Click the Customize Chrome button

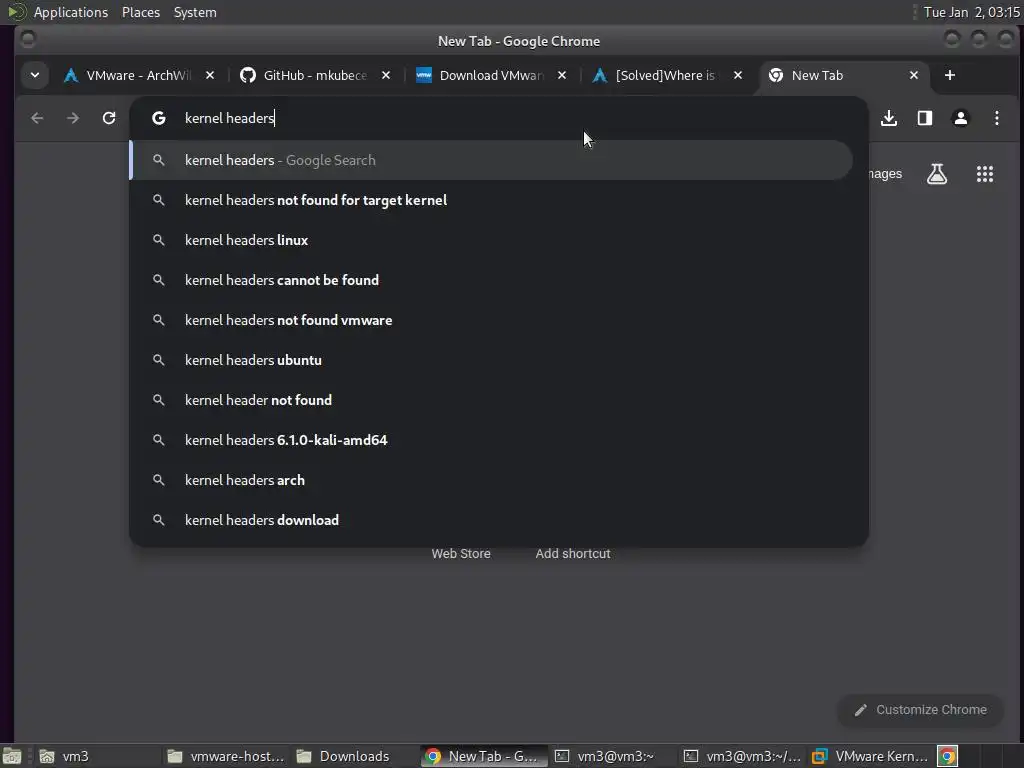(x=920, y=710)
